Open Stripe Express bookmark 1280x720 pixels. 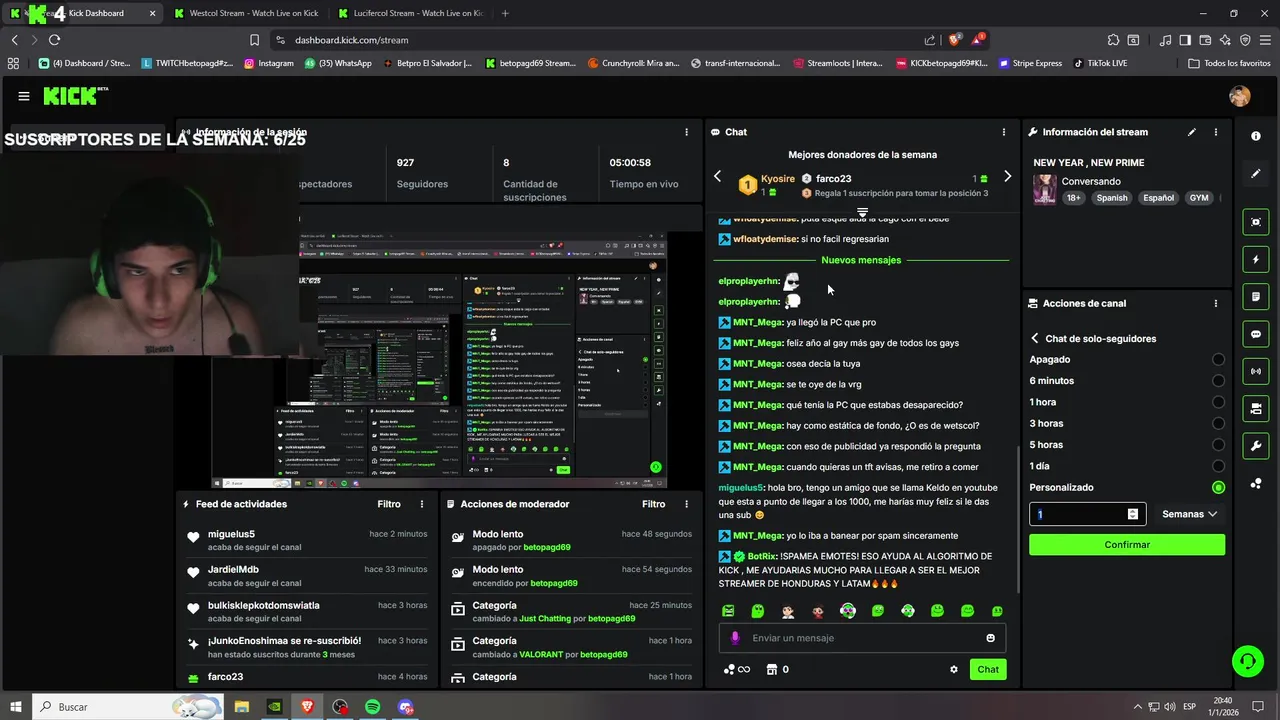(x=1029, y=63)
